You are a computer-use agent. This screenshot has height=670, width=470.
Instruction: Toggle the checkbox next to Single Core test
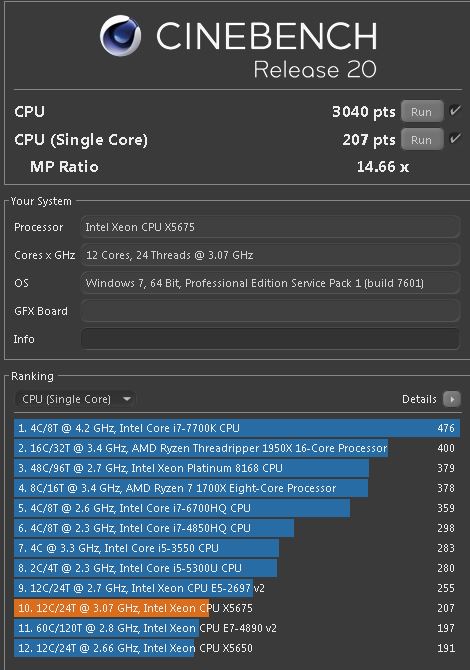(455, 138)
